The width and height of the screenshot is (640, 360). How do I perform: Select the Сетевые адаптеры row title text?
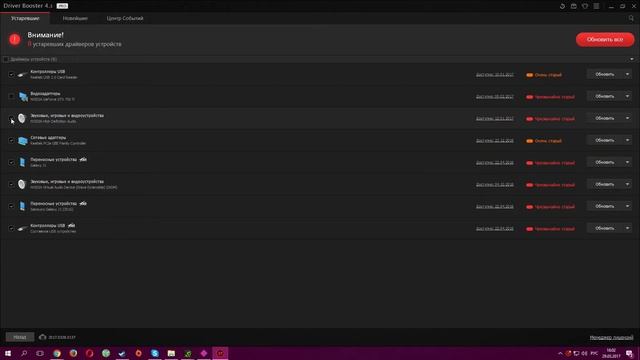[x=48, y=138]
